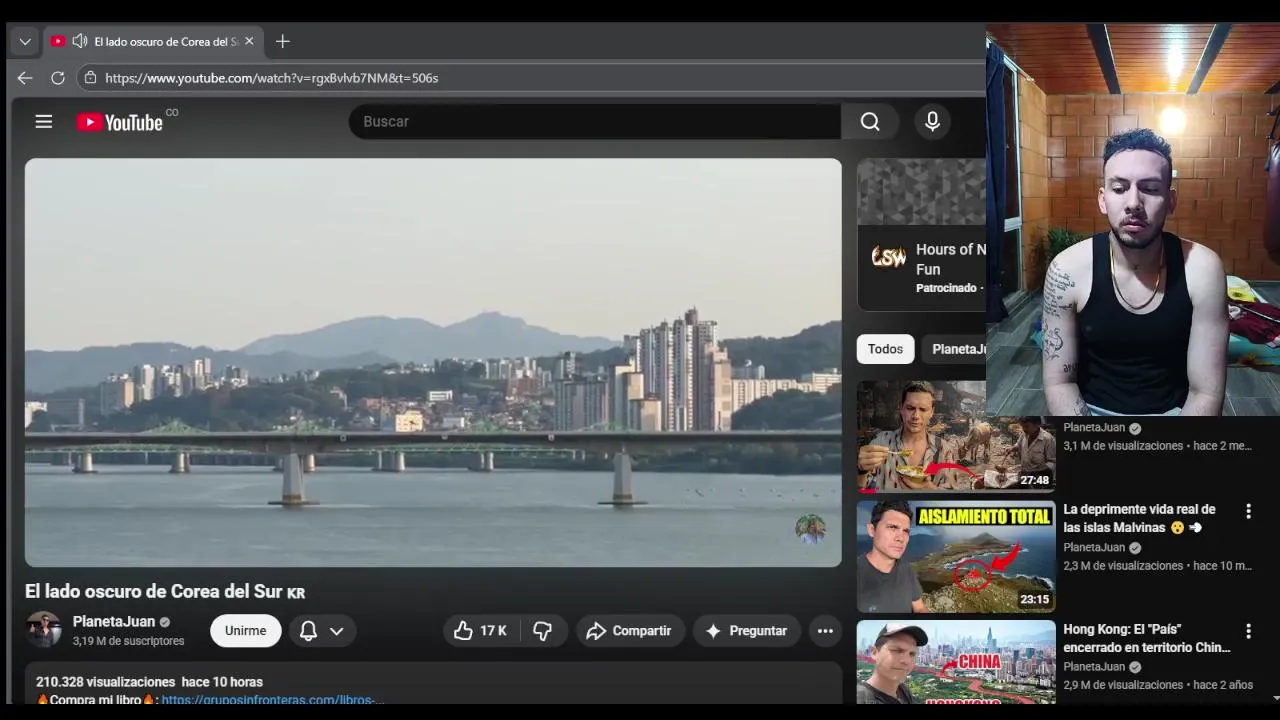Image resolution: width=1280 pixels, height=720 pixels.
Task: Click the LSW sponsor logo
Action: click(x=888, y=257)
